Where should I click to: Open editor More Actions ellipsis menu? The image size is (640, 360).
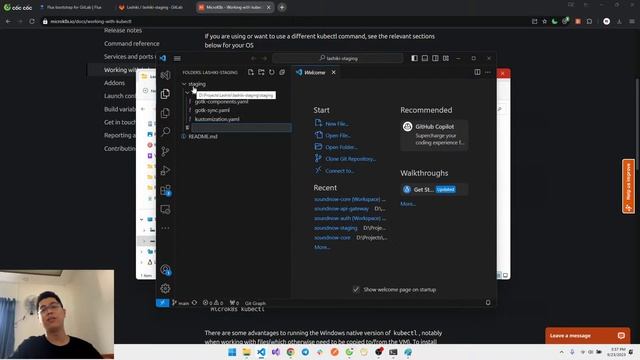pos(488,72)
